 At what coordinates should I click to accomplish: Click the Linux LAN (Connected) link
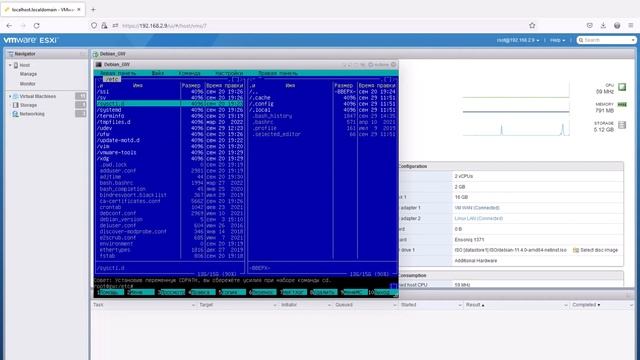pos(478,218)
